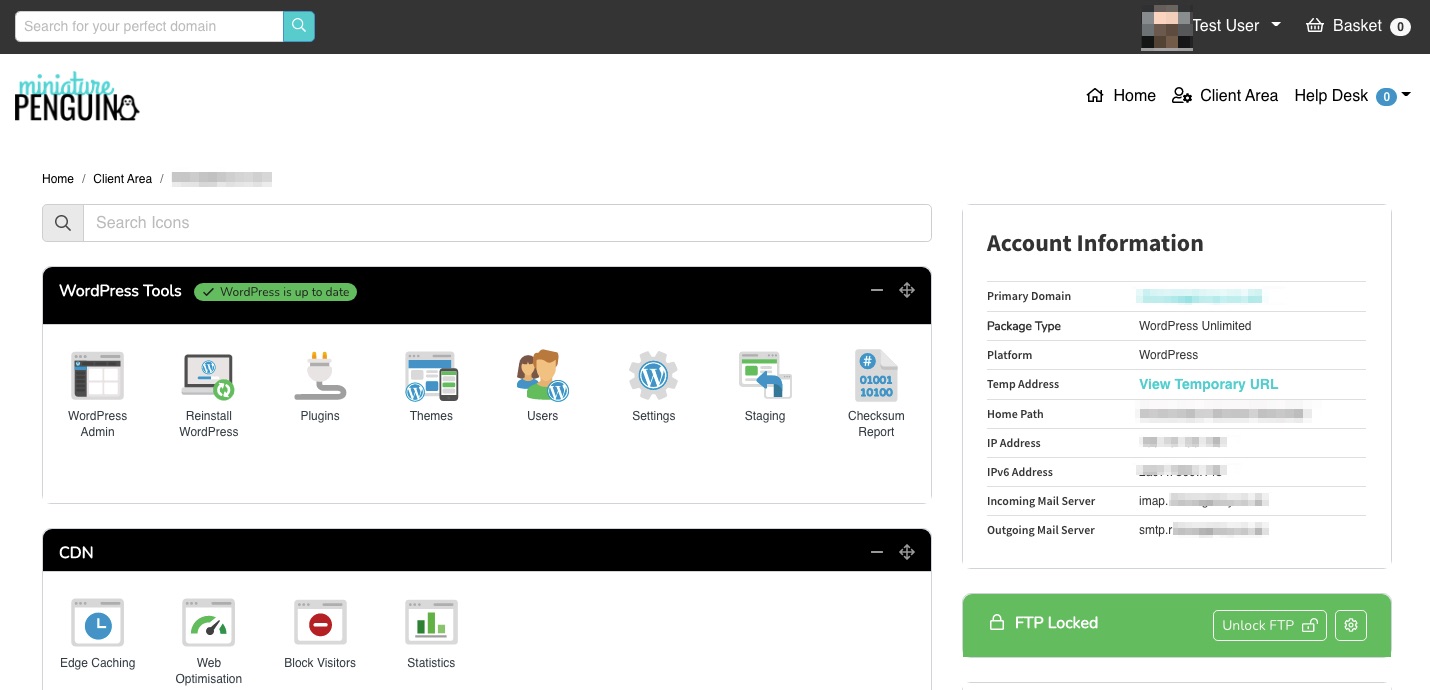Viewport: 1430px width, 690px height.
Task: Open Client Area in main navigation
Action: tap(1225, 96)
